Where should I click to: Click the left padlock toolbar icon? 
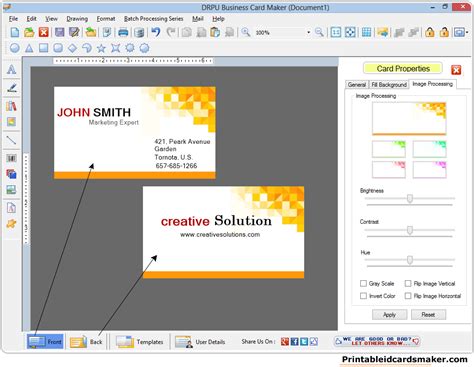coord(430,32)
